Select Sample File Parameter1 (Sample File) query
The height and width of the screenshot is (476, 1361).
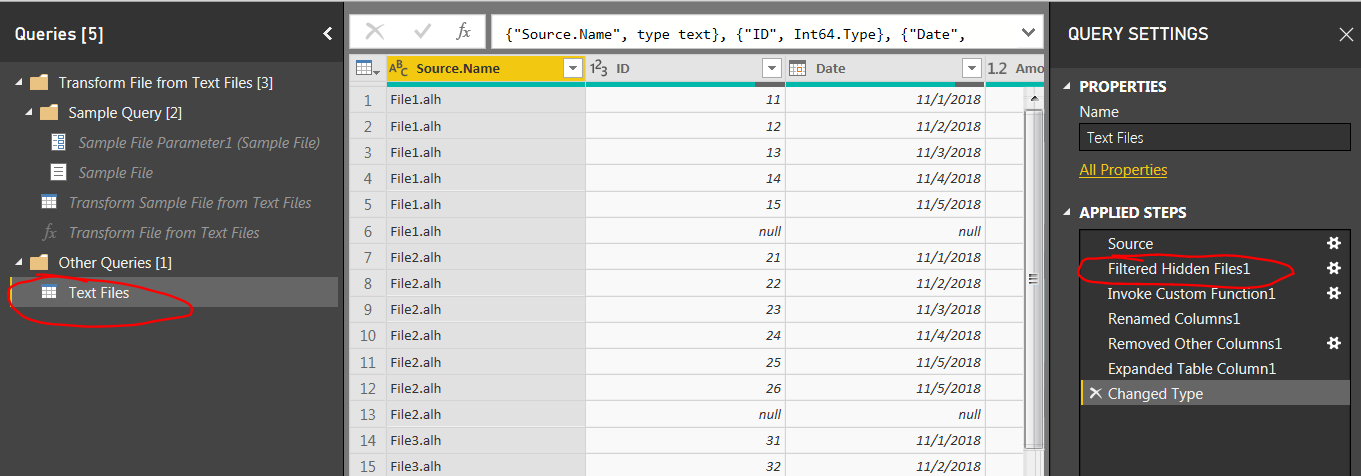point(199,143)
